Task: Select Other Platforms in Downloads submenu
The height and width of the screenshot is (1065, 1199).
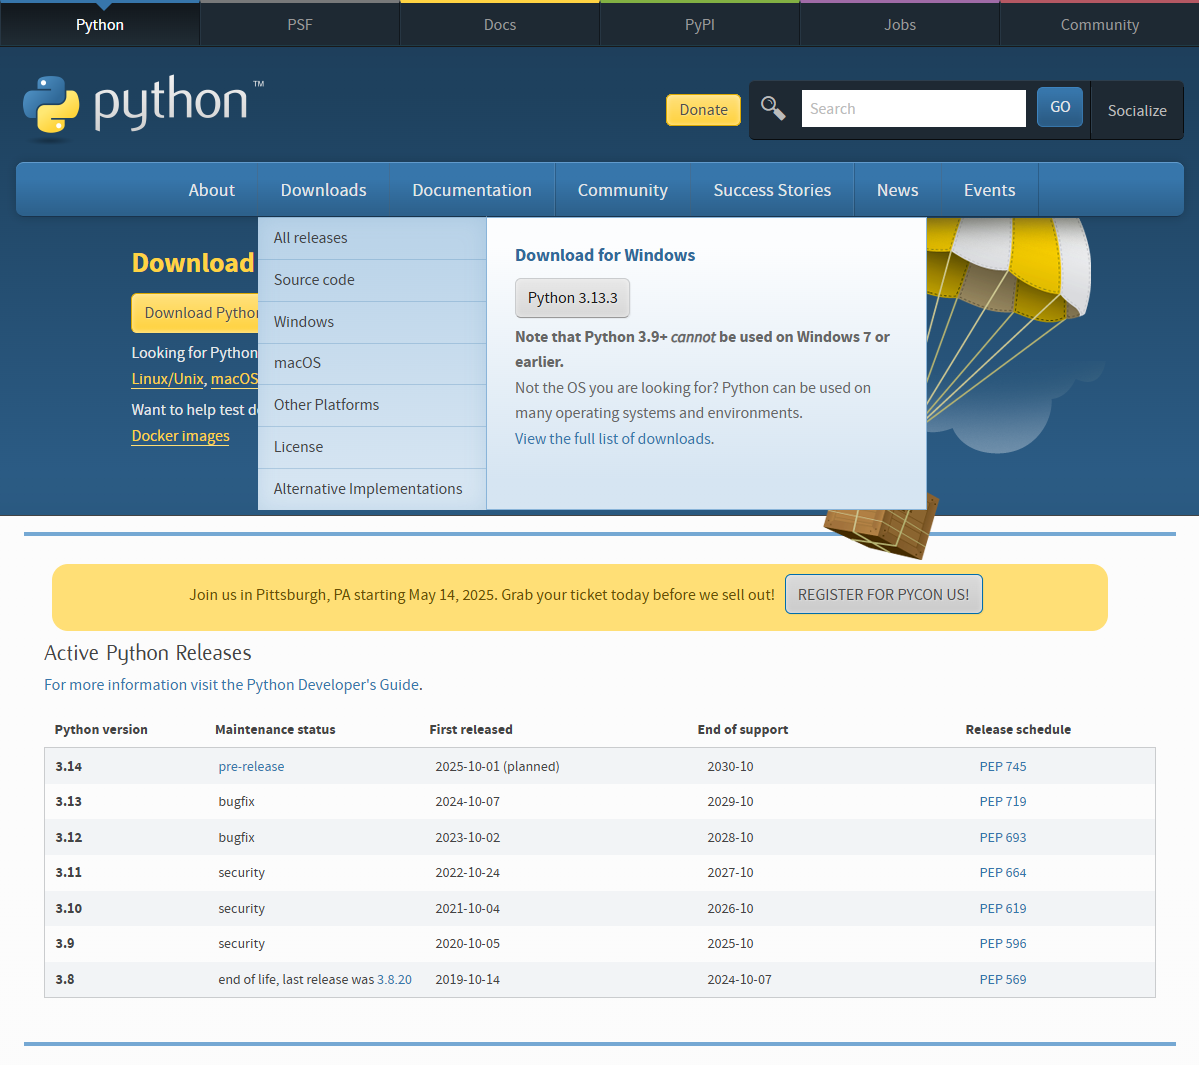Action: [x=372, y=405]
